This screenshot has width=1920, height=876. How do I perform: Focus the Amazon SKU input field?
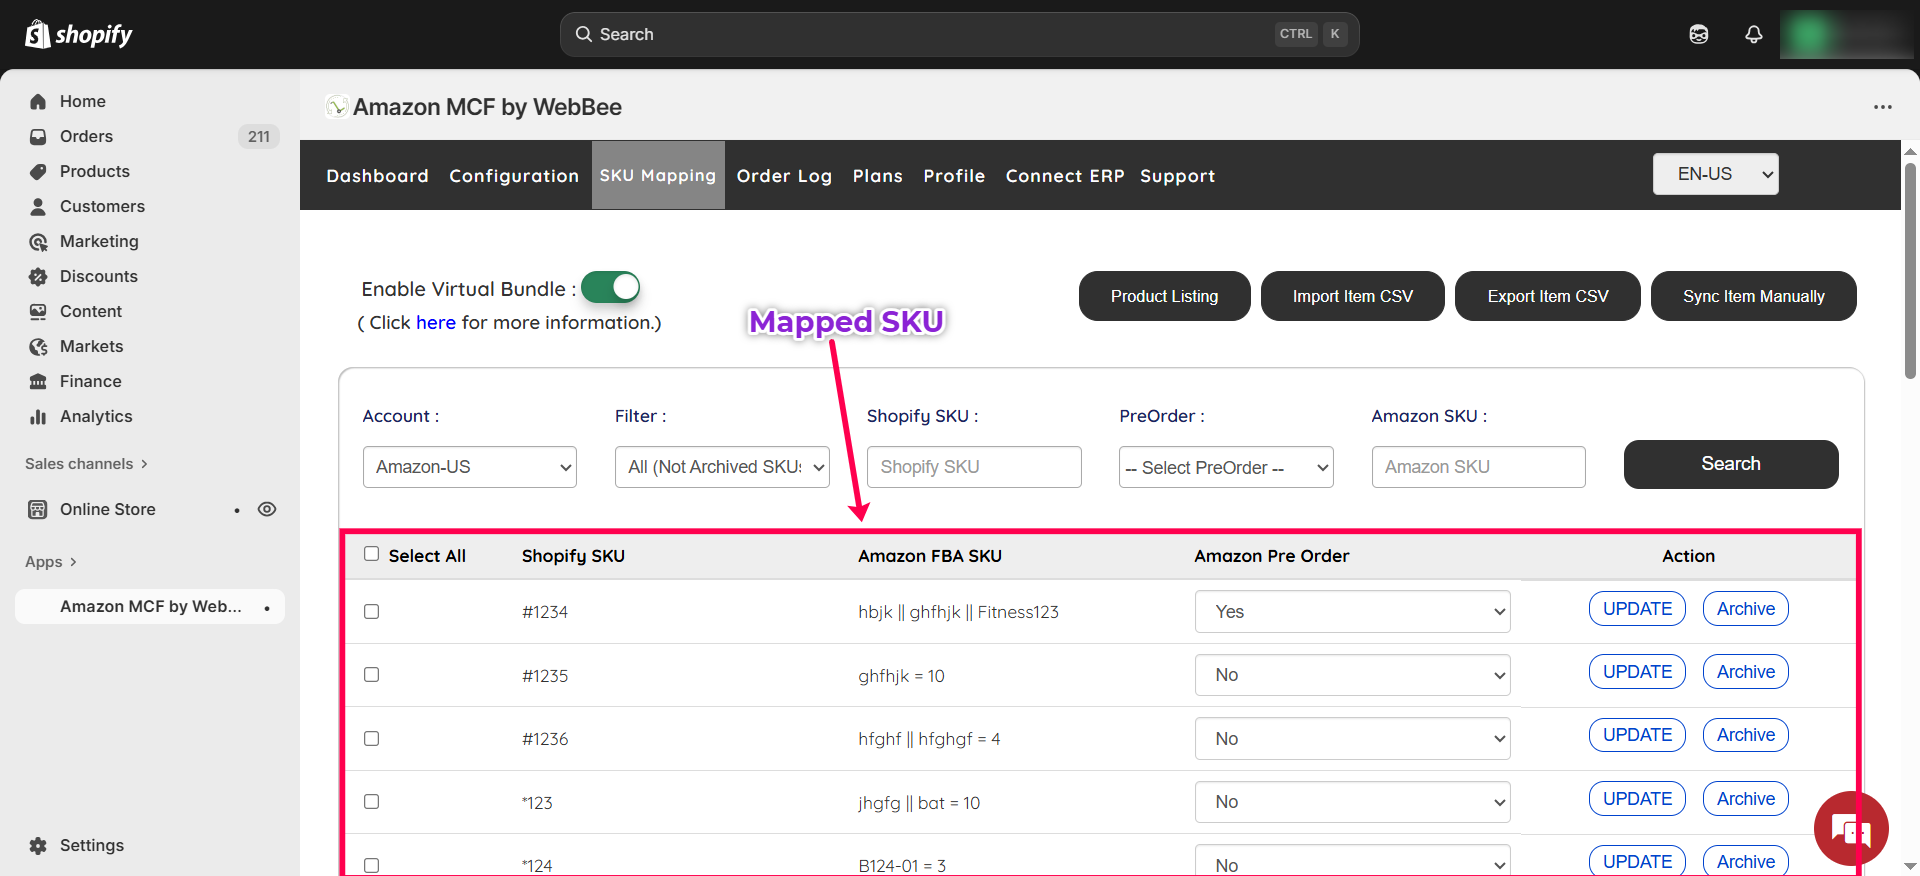click(x=1478, y=467)
